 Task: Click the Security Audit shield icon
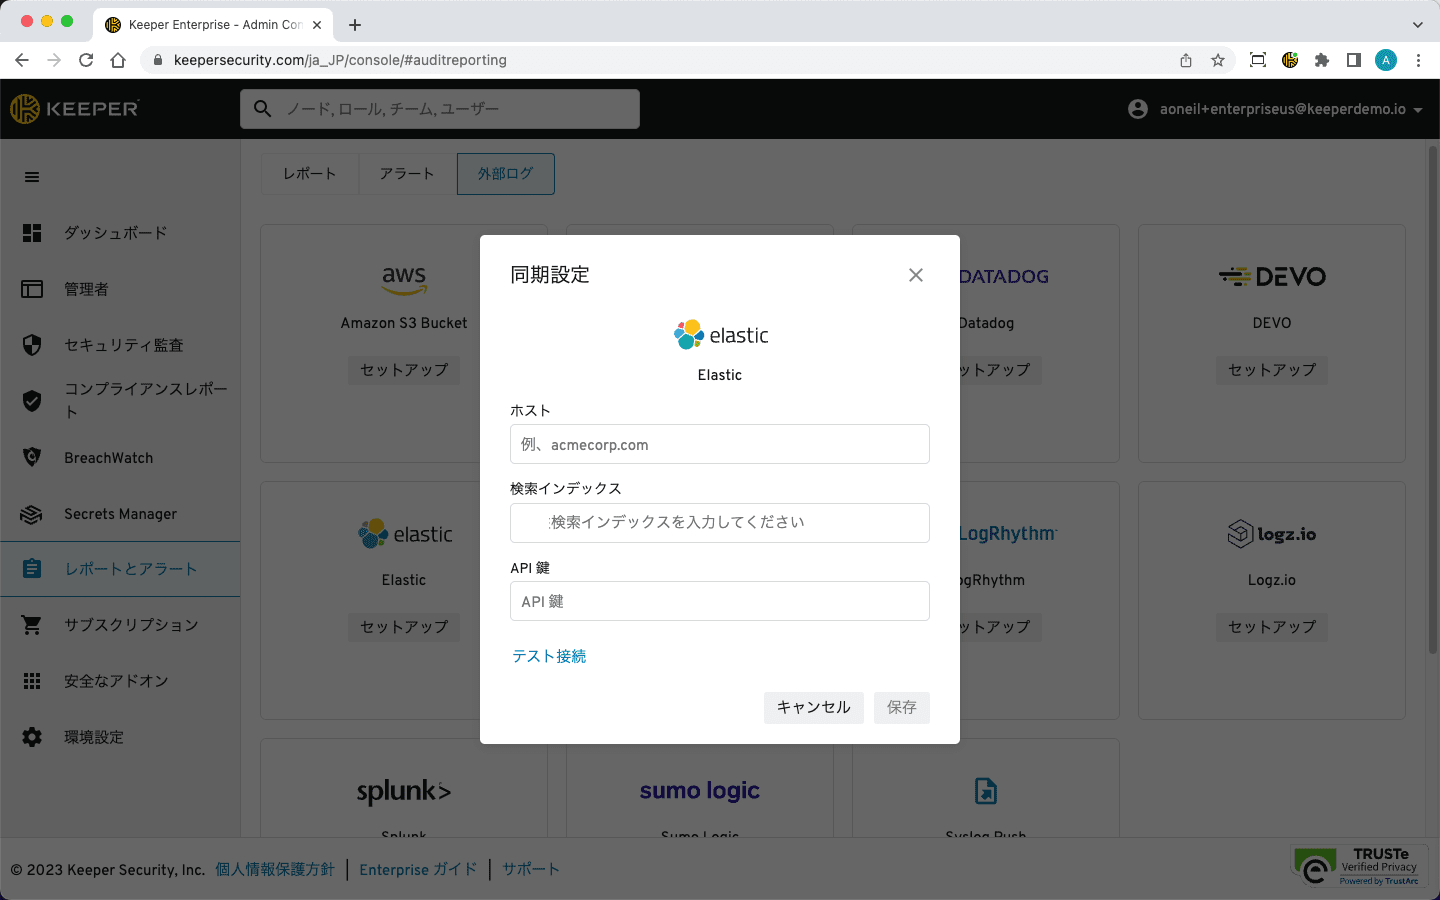pyautogui.click(x=32, y=345)
